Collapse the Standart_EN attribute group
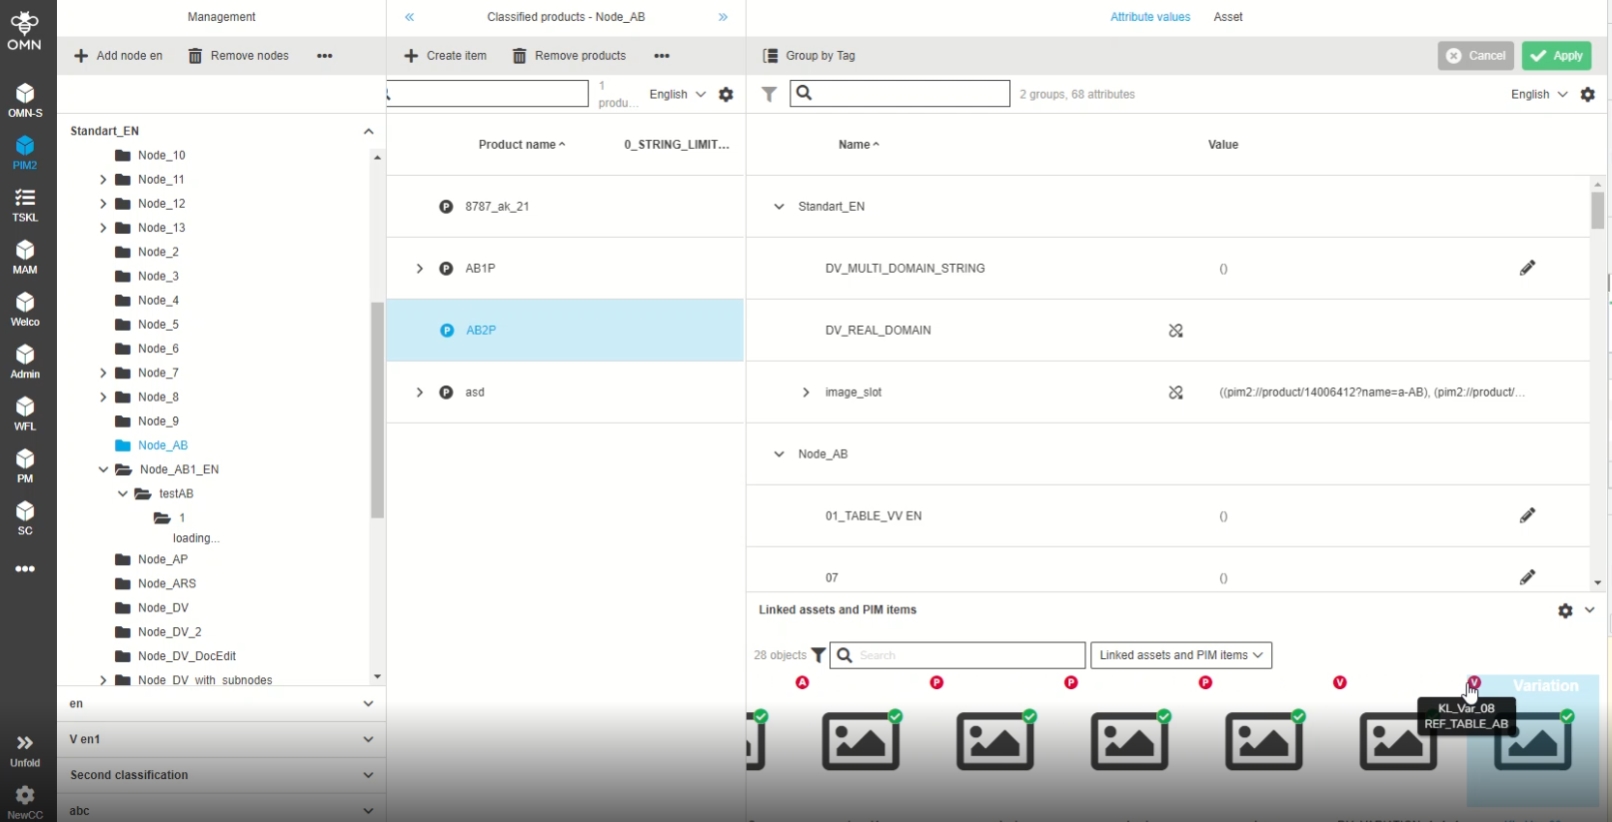The image size is (1612, 822). [779, 206]
